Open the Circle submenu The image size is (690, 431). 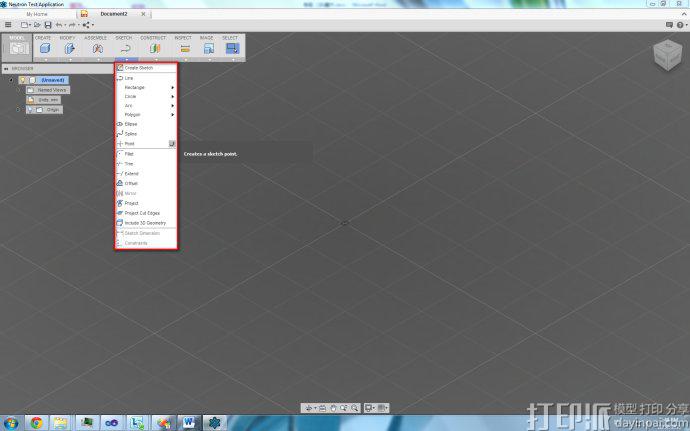coord(146,96)
